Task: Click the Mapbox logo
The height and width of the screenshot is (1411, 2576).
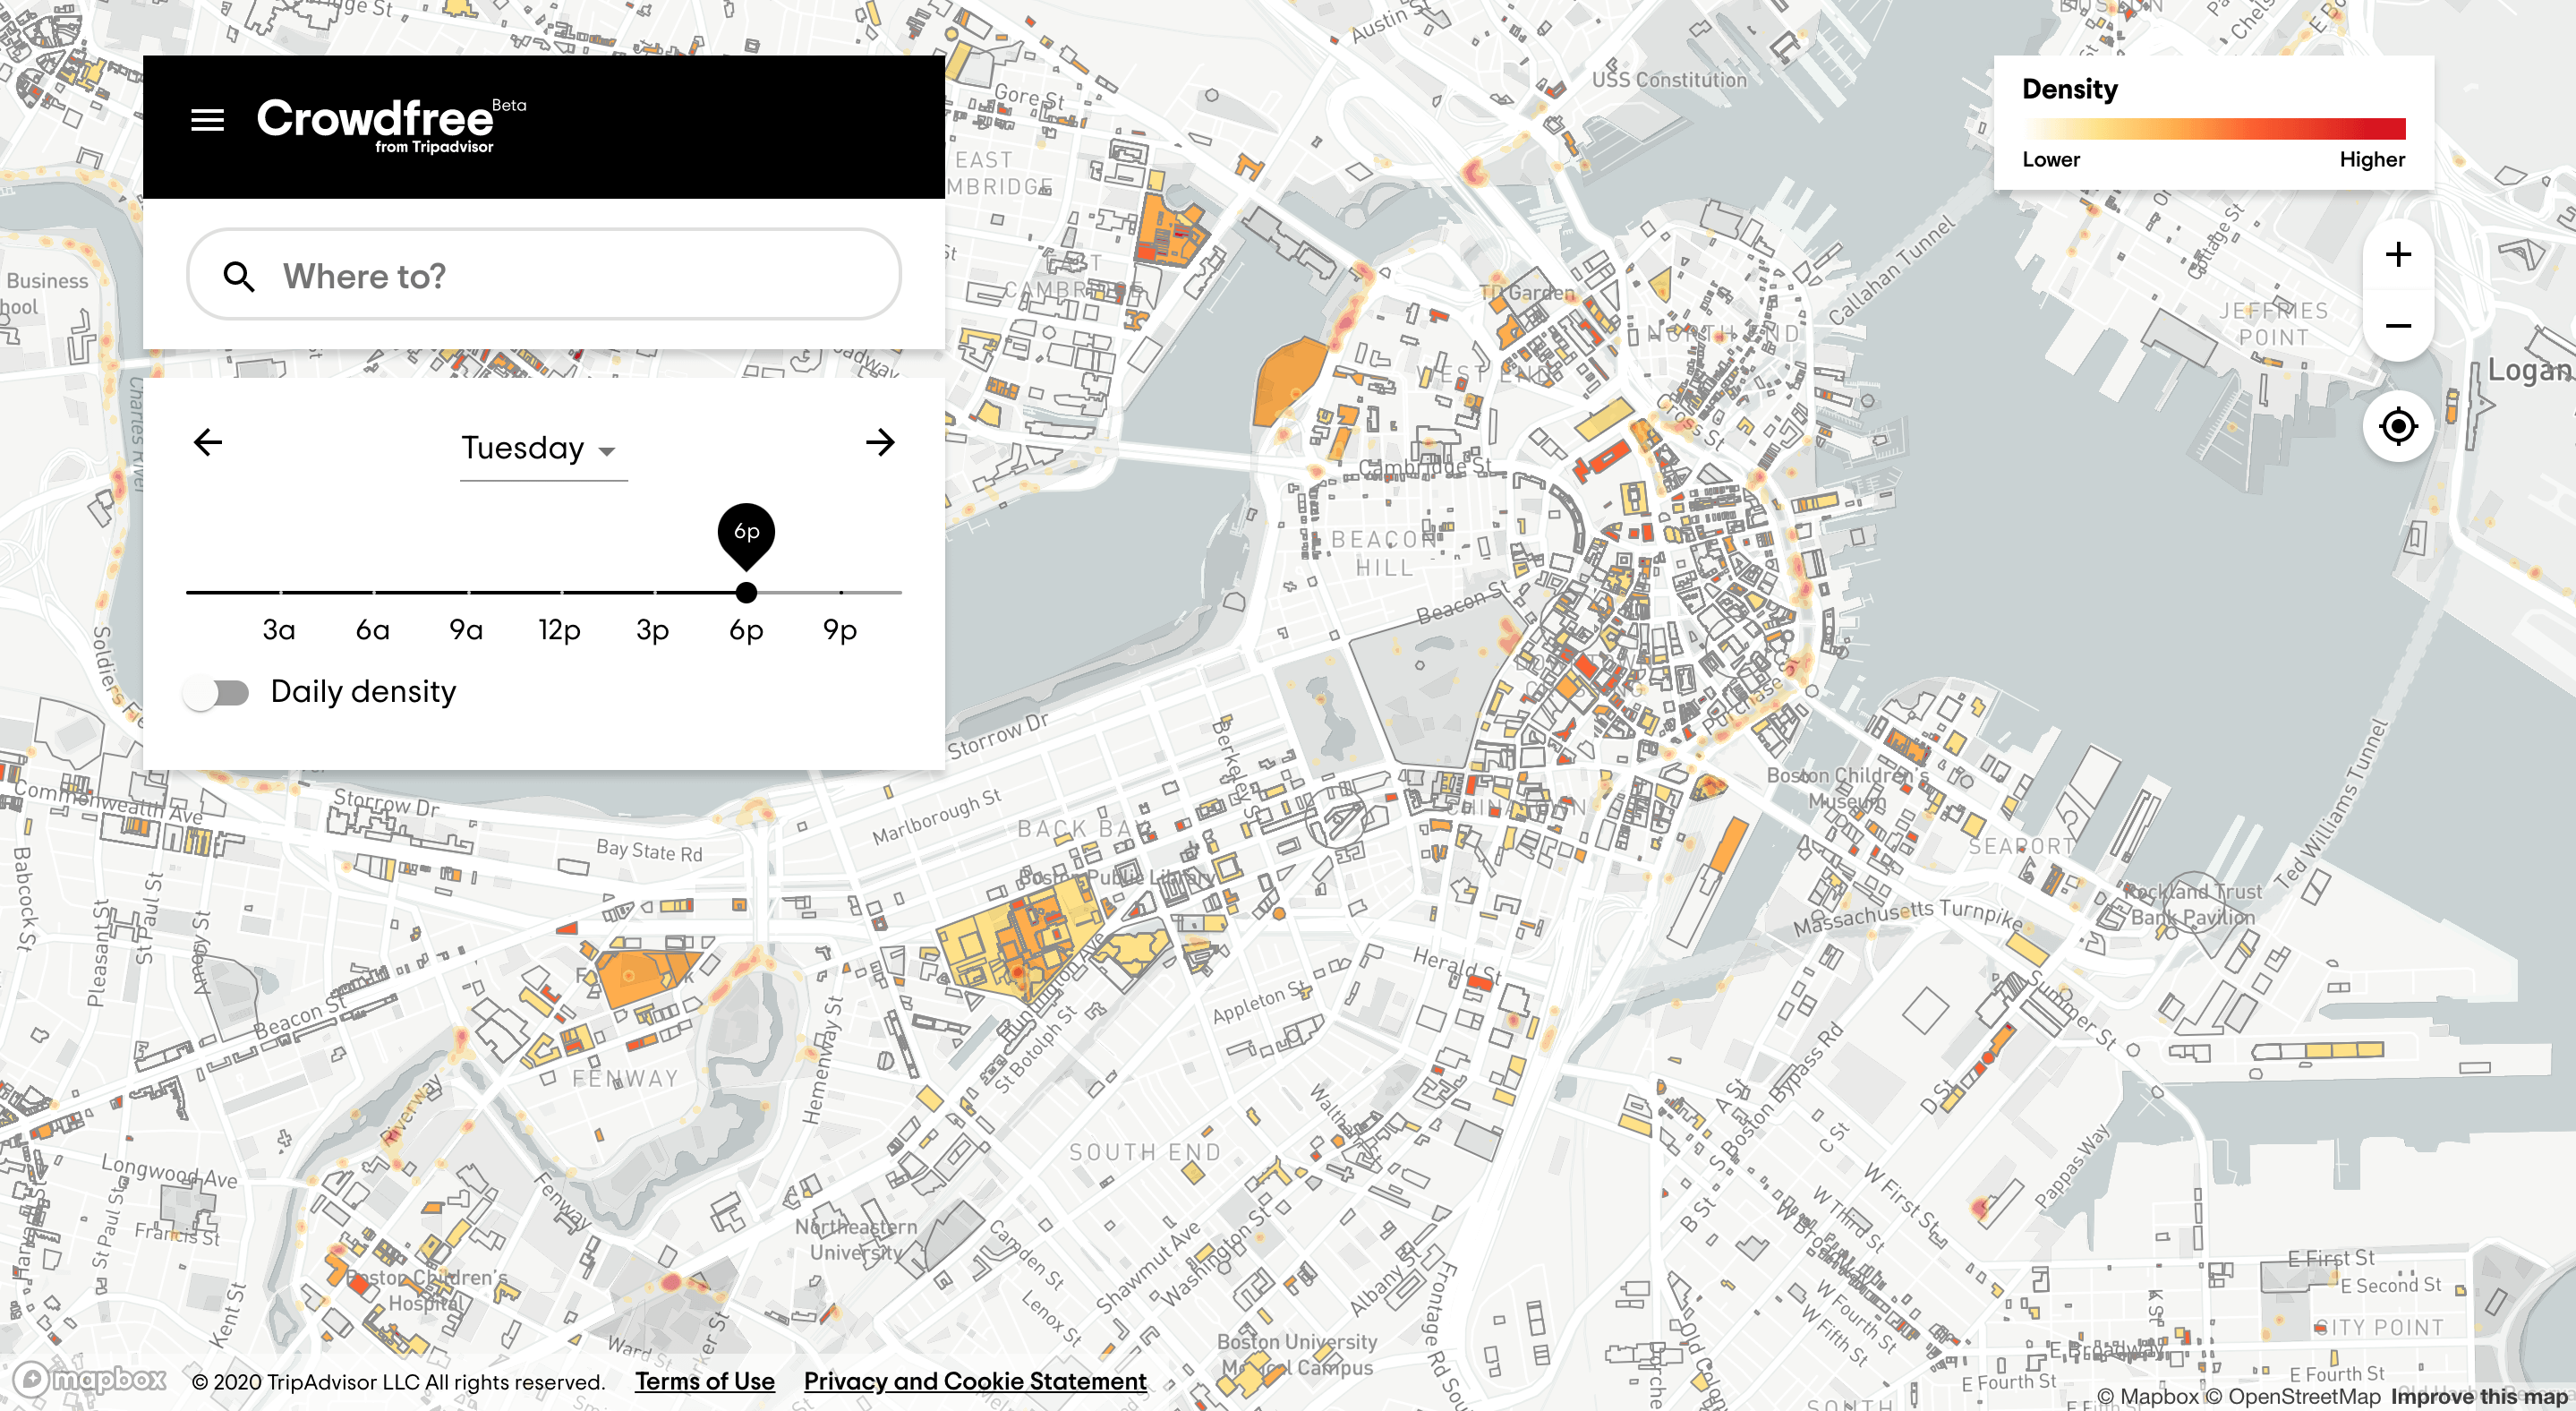Action: pos(90,1379)
